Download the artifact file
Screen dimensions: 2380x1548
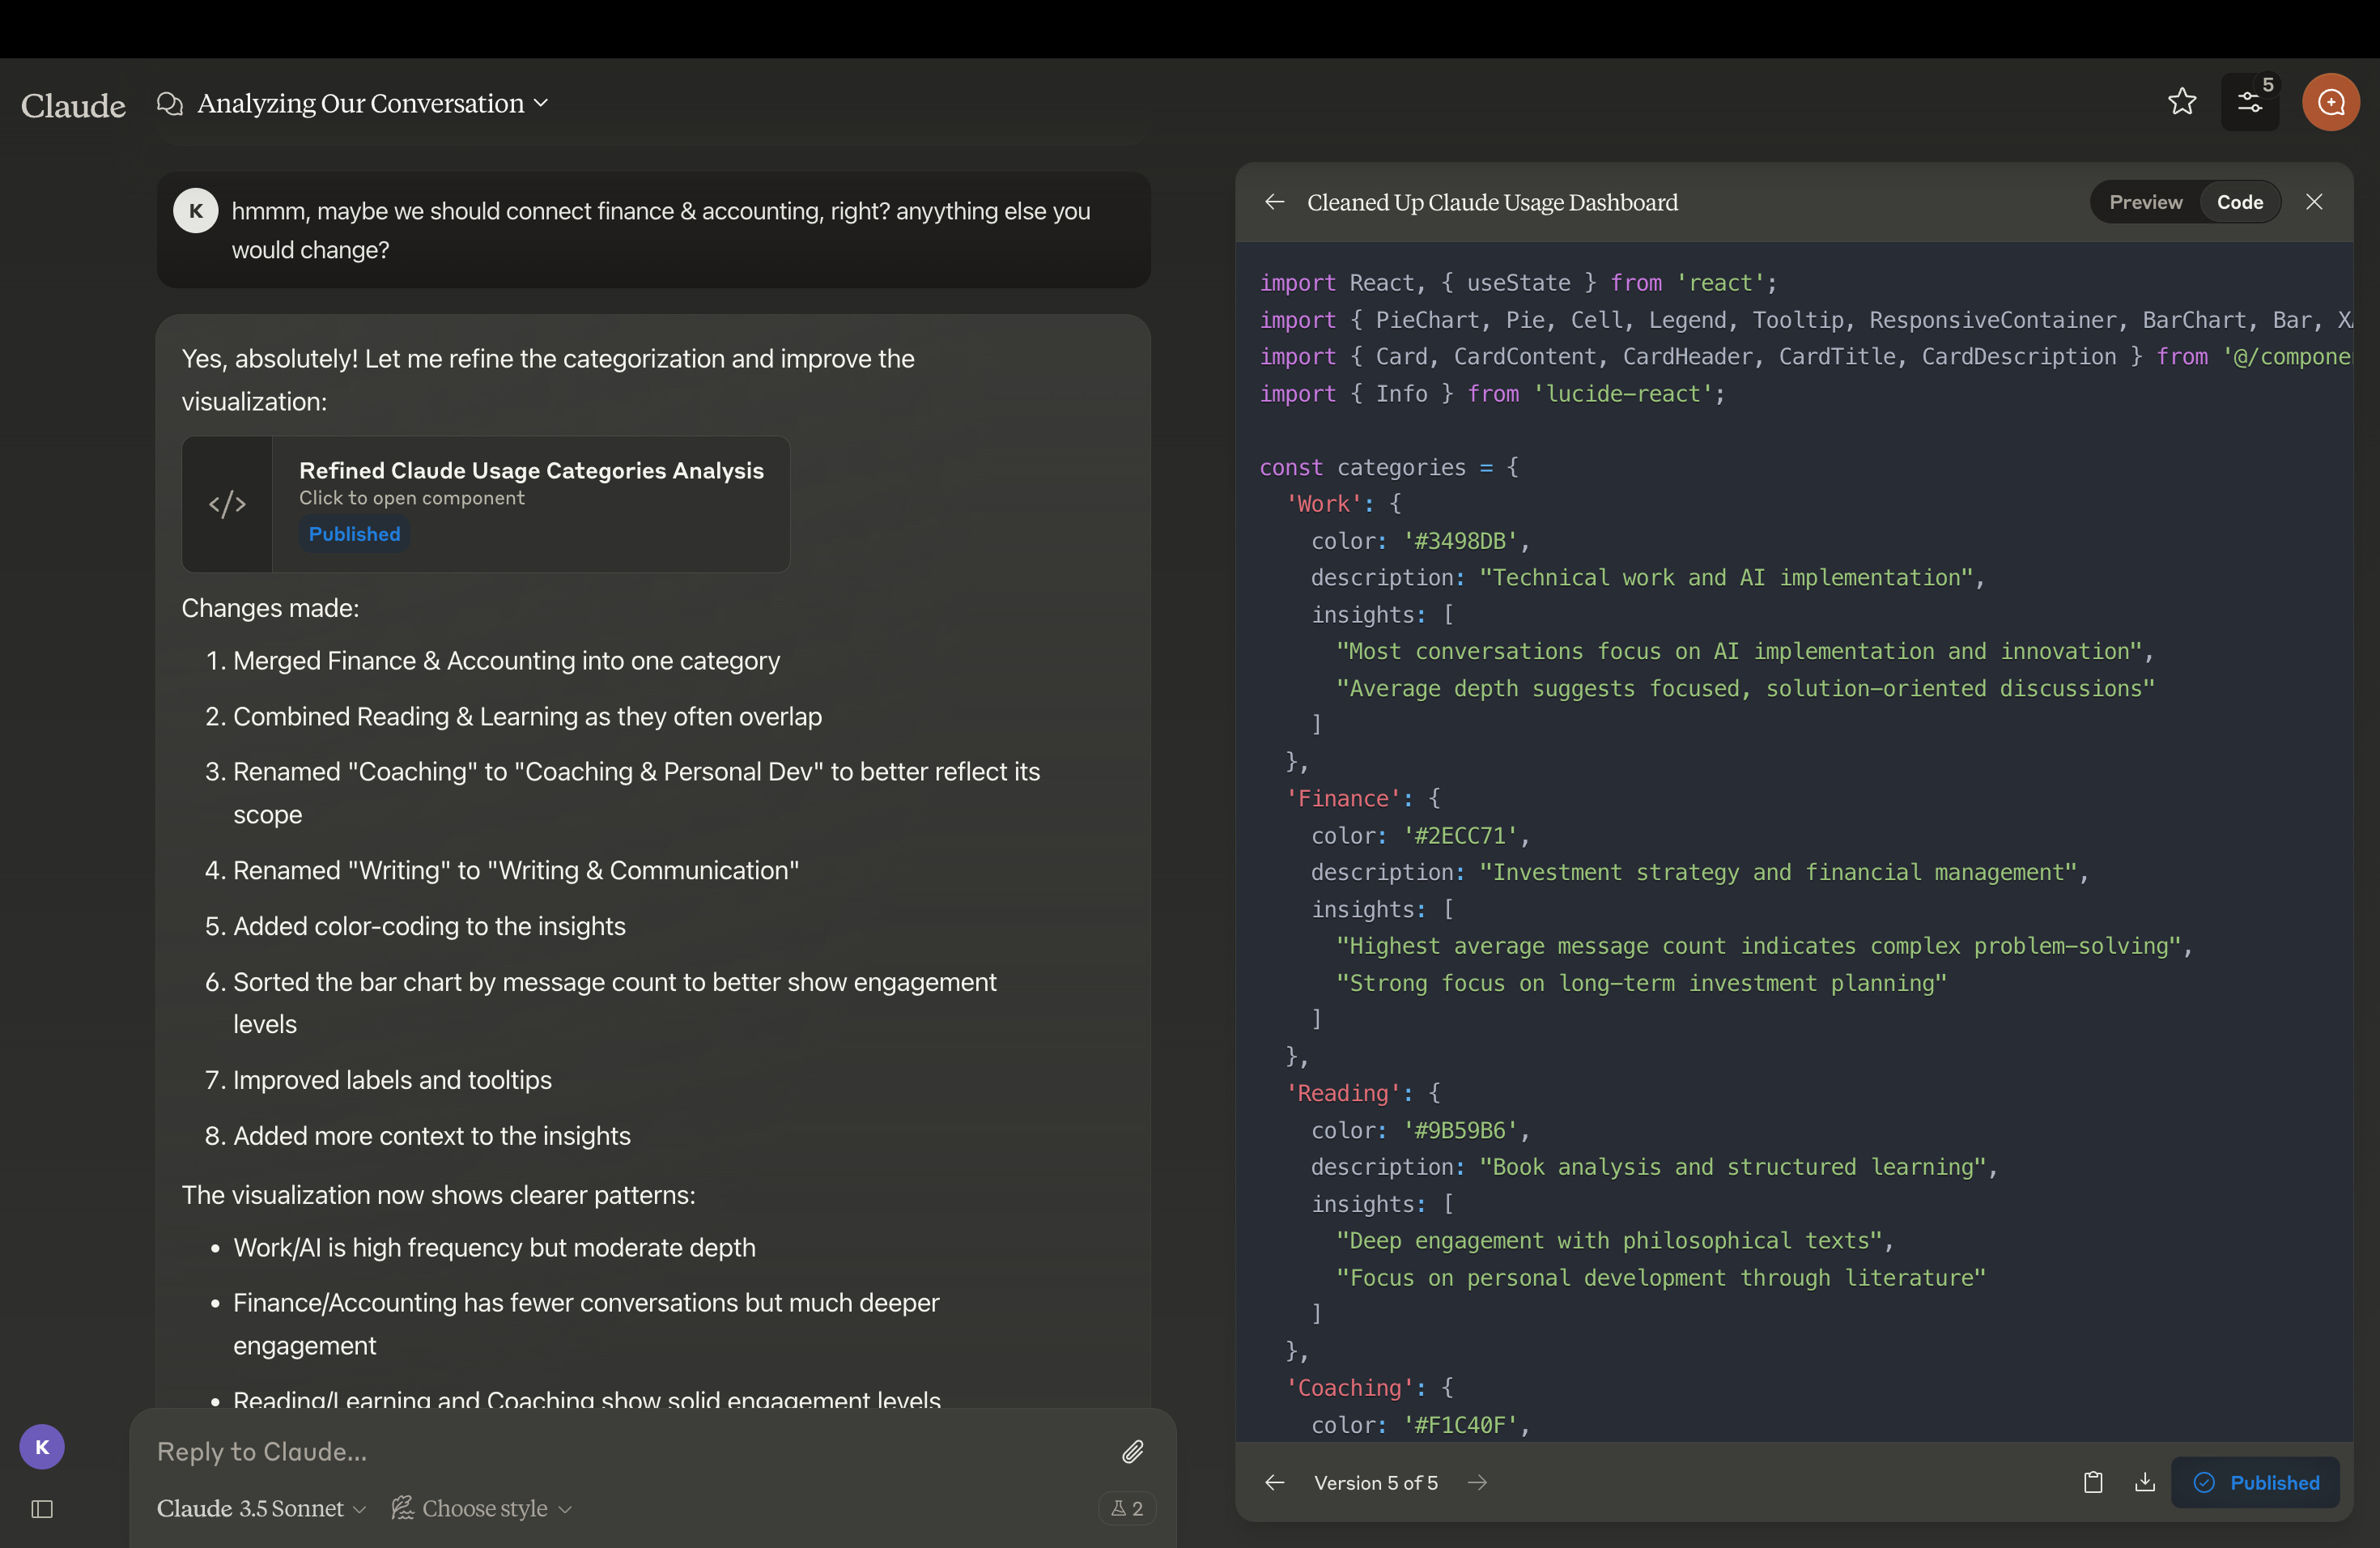(2144, 1482)
